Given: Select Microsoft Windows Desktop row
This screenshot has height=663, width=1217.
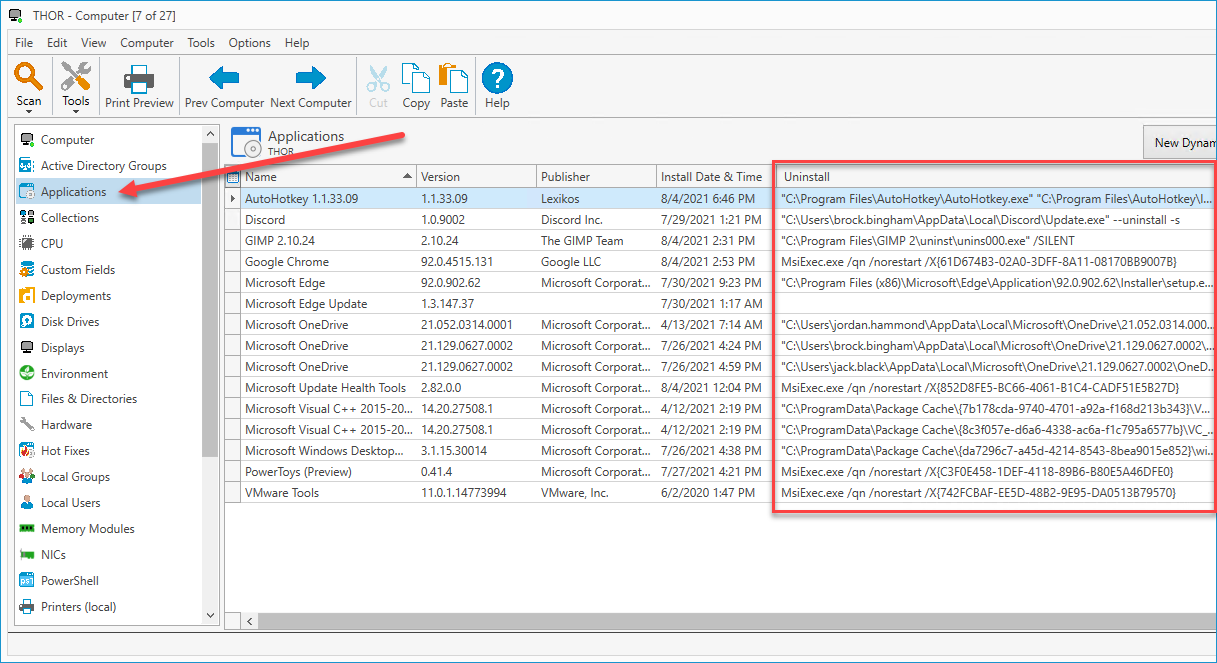Looking at the screenshot, I should tap(721, 451).
